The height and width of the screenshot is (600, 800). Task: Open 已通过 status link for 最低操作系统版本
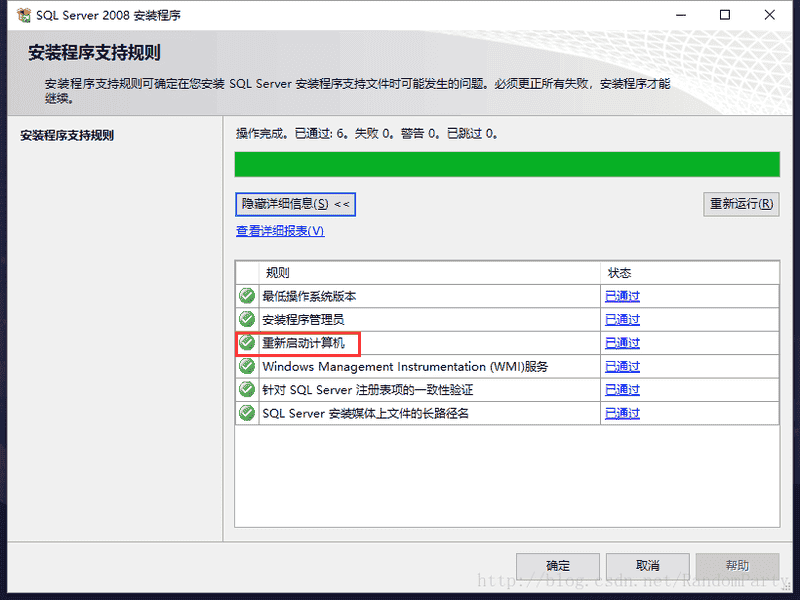(x=622, y=296)
